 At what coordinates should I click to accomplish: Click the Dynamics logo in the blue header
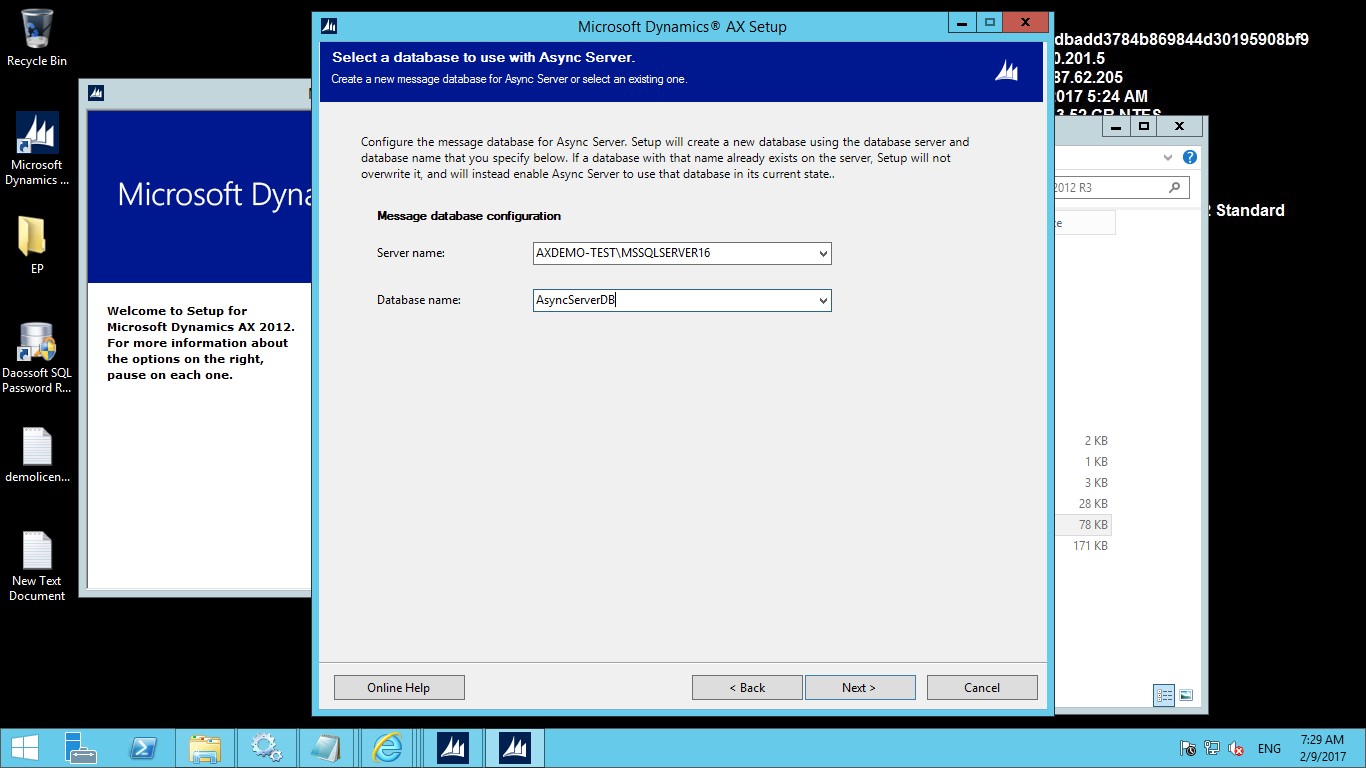1007,70
